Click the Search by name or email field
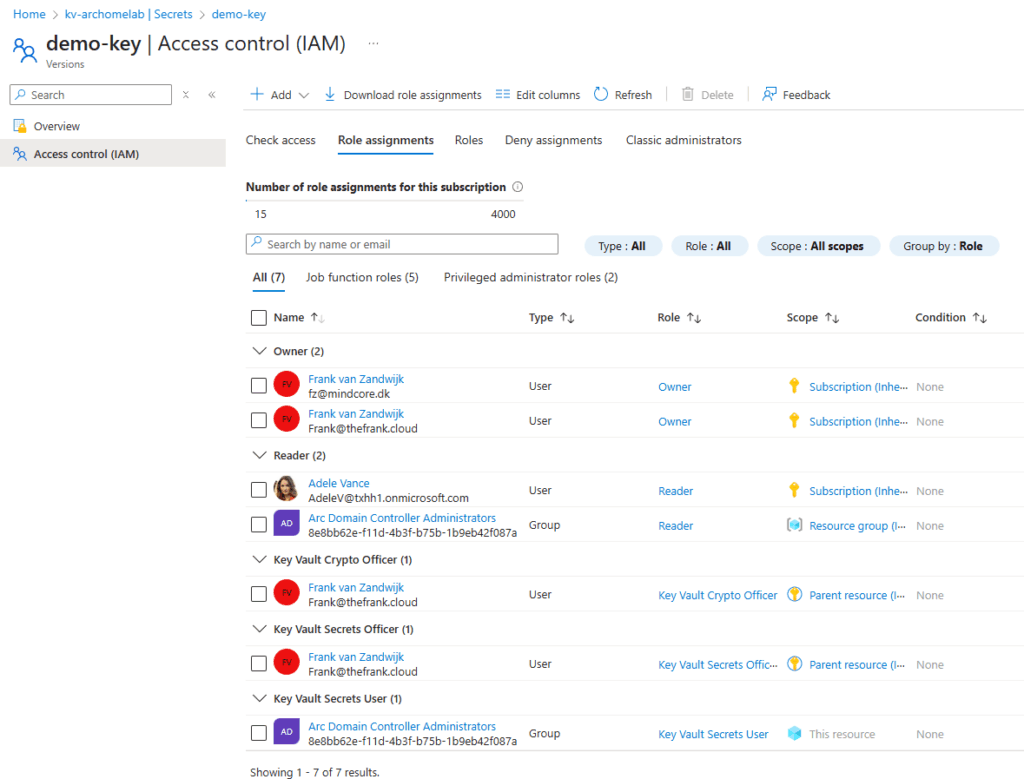Image resolution: width=1024 pixels, height=779 pixels. (402, 244)
